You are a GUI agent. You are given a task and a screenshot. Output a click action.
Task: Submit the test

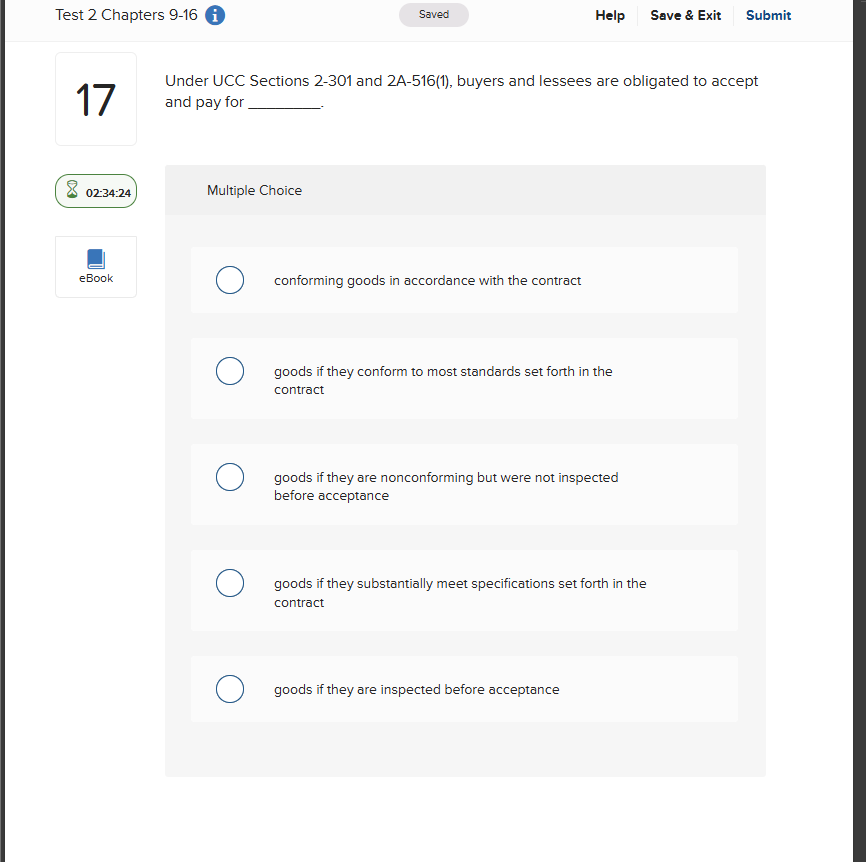coord(768,15)
